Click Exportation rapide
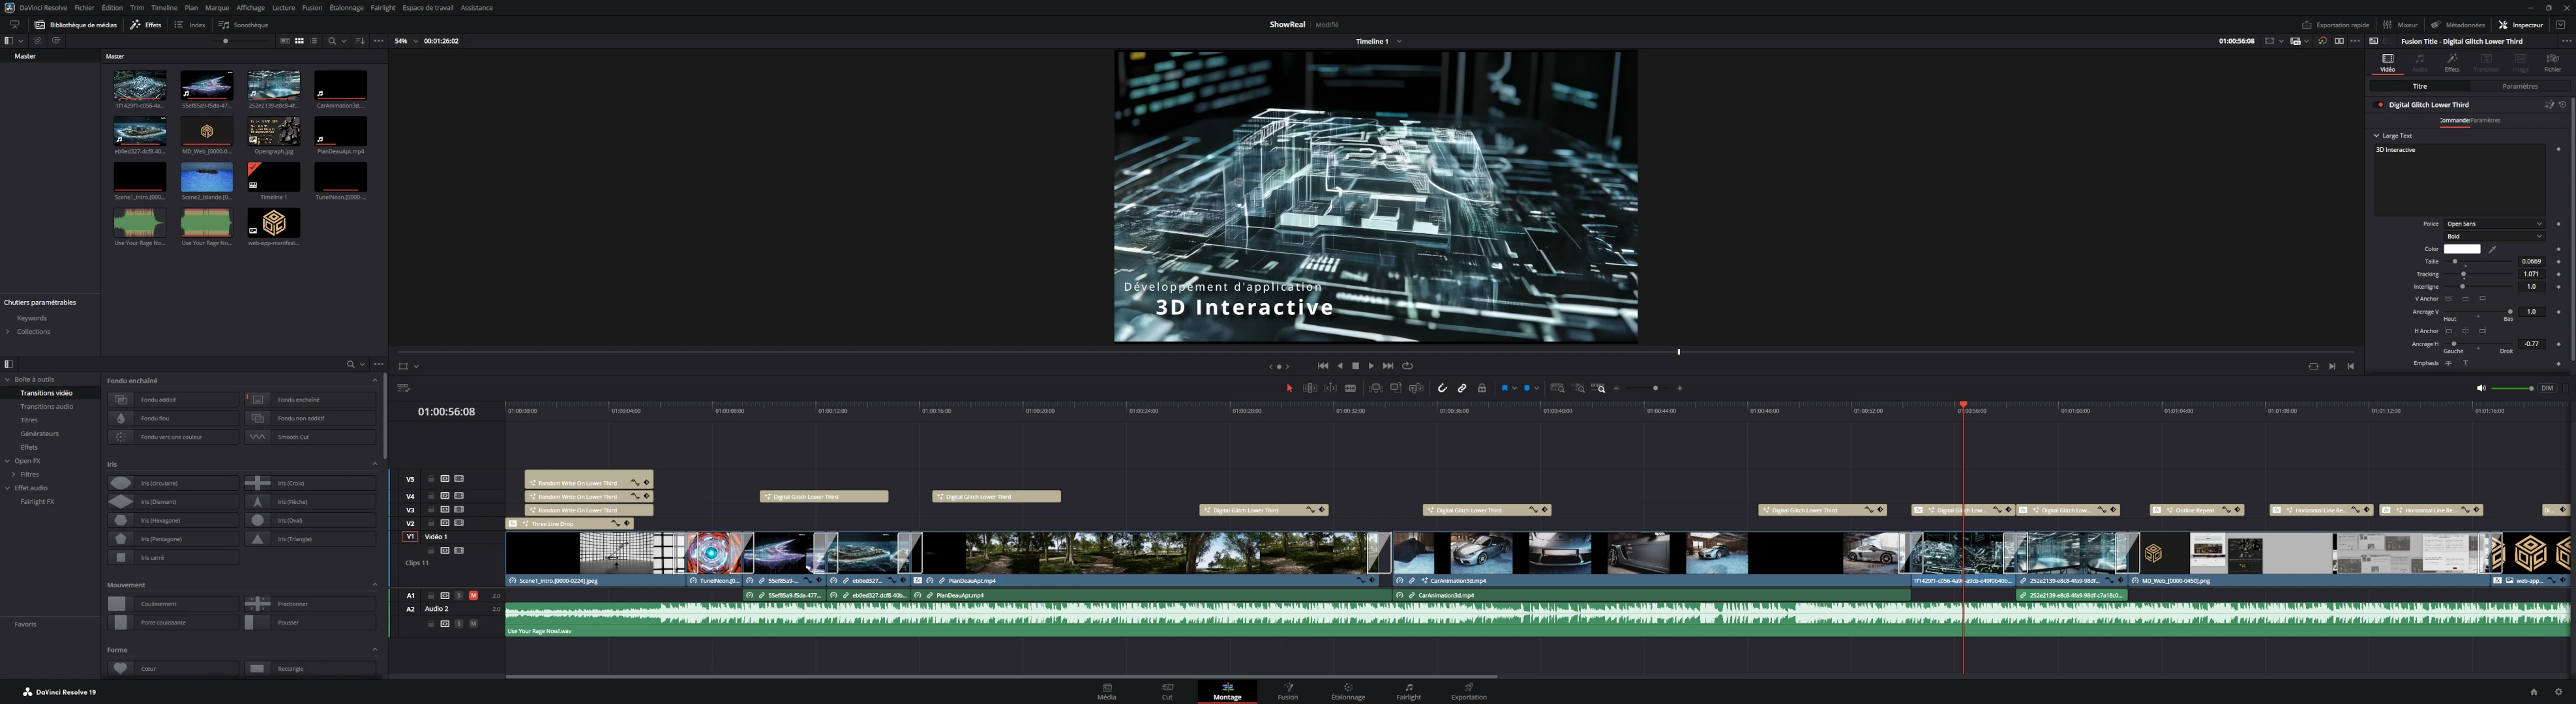Viewport: 2576px width, 704px height. point(2335,25)
